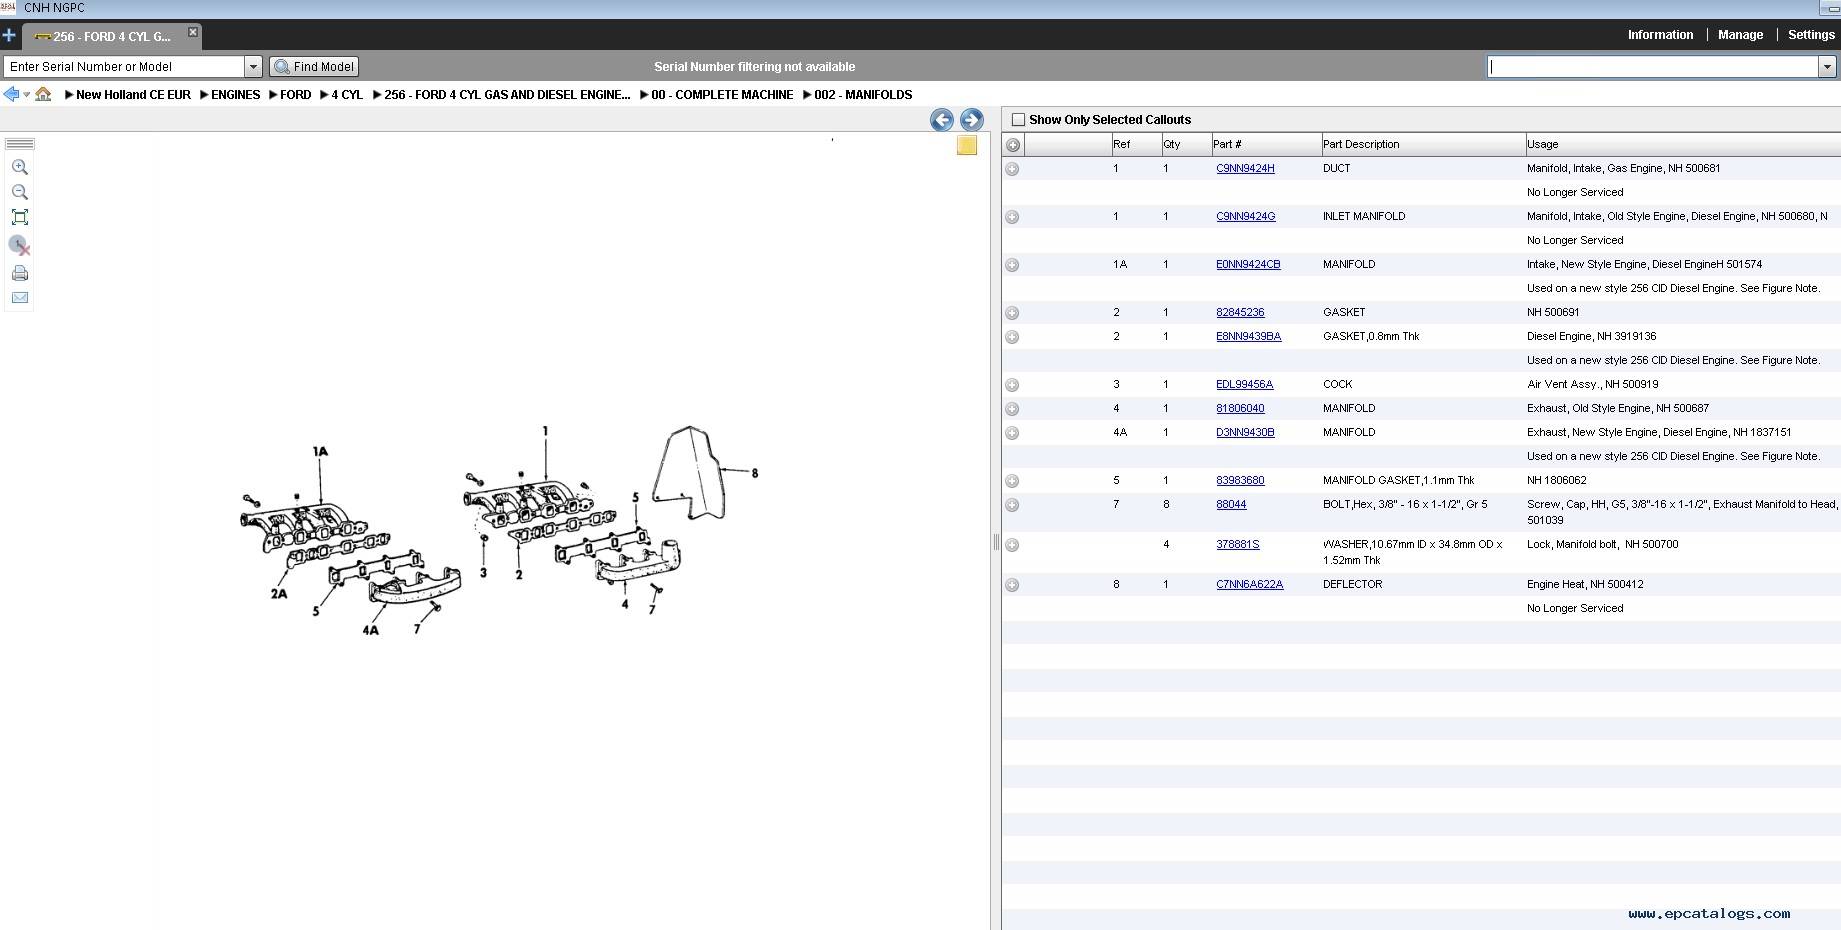Click the email envelope icon
The height and width of the screenshot is (930, 1841).
click(19, 298)
